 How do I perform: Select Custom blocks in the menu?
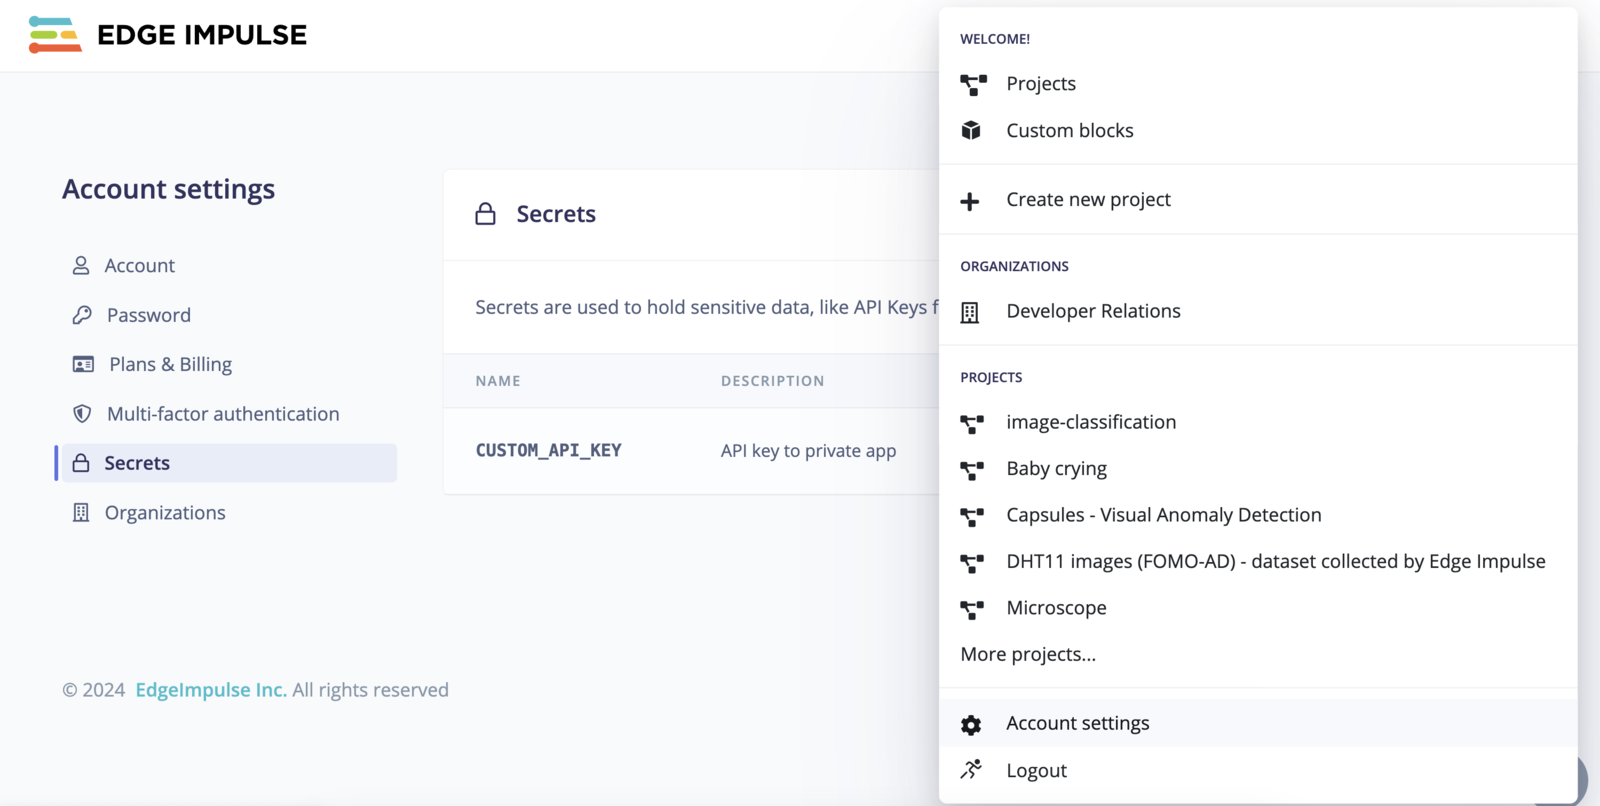1070,131
